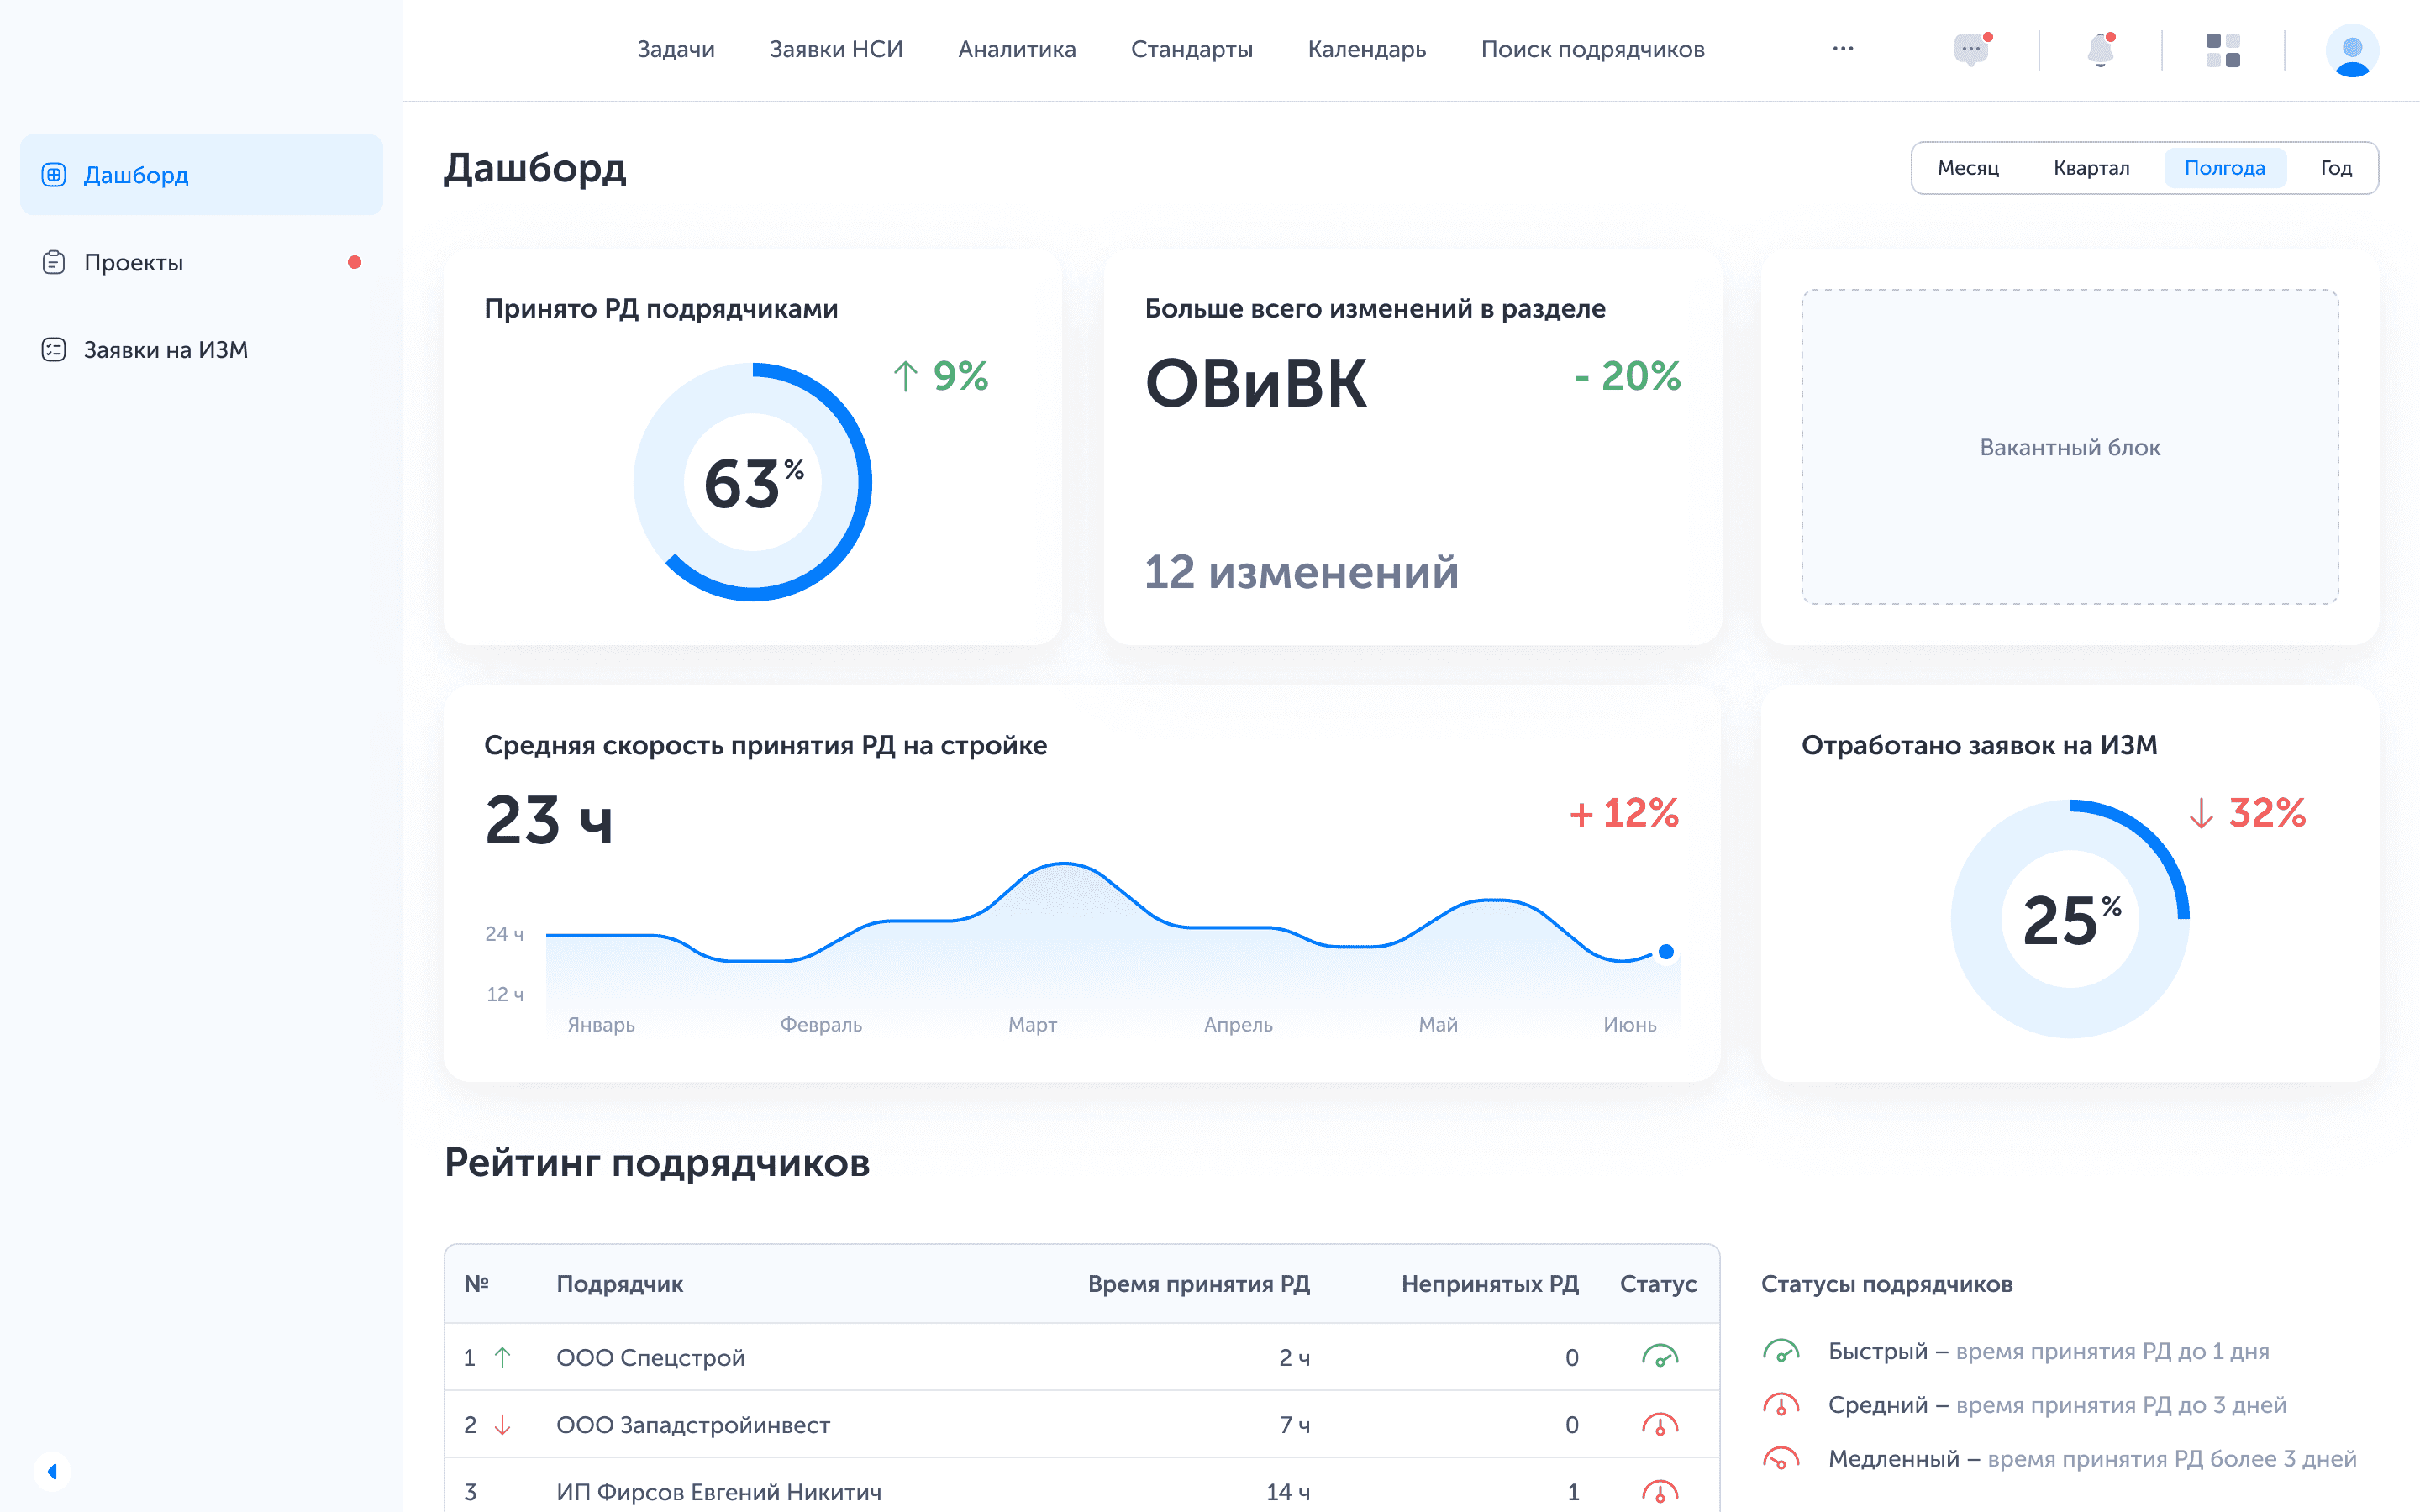The height and width of the screenshot is (1512, 2420).
Task: Switch the period to Квартал
Action: tap(2091, 168)
